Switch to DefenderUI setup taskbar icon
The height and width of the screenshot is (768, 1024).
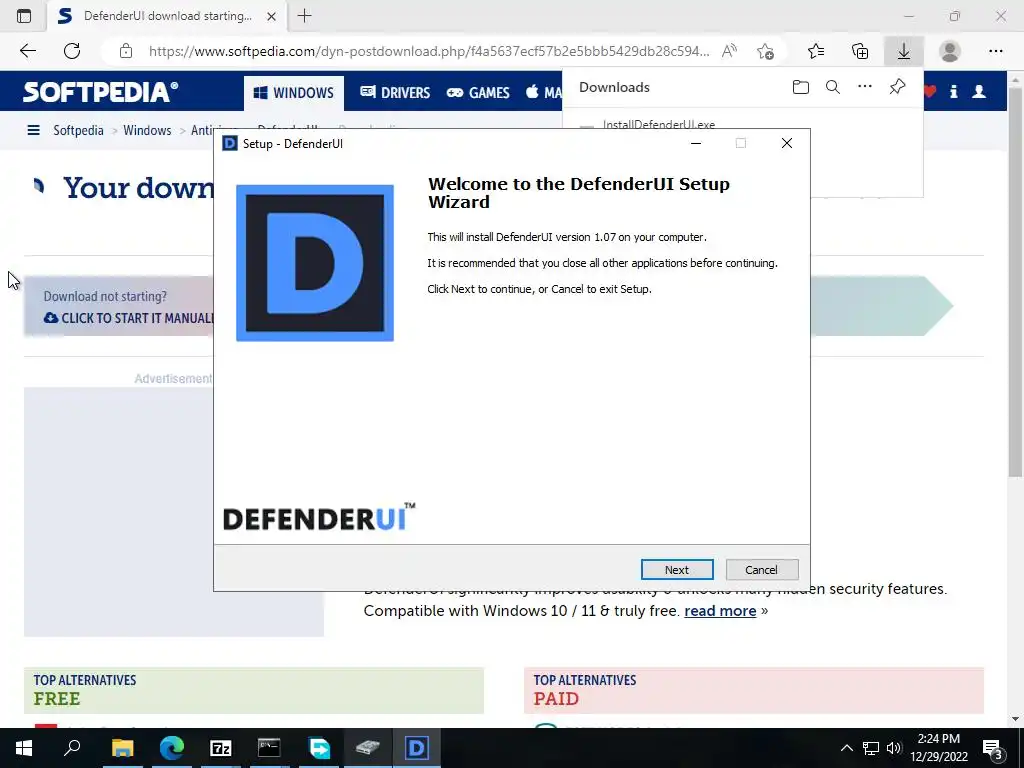pyautogui.click(x=417, y=748)
